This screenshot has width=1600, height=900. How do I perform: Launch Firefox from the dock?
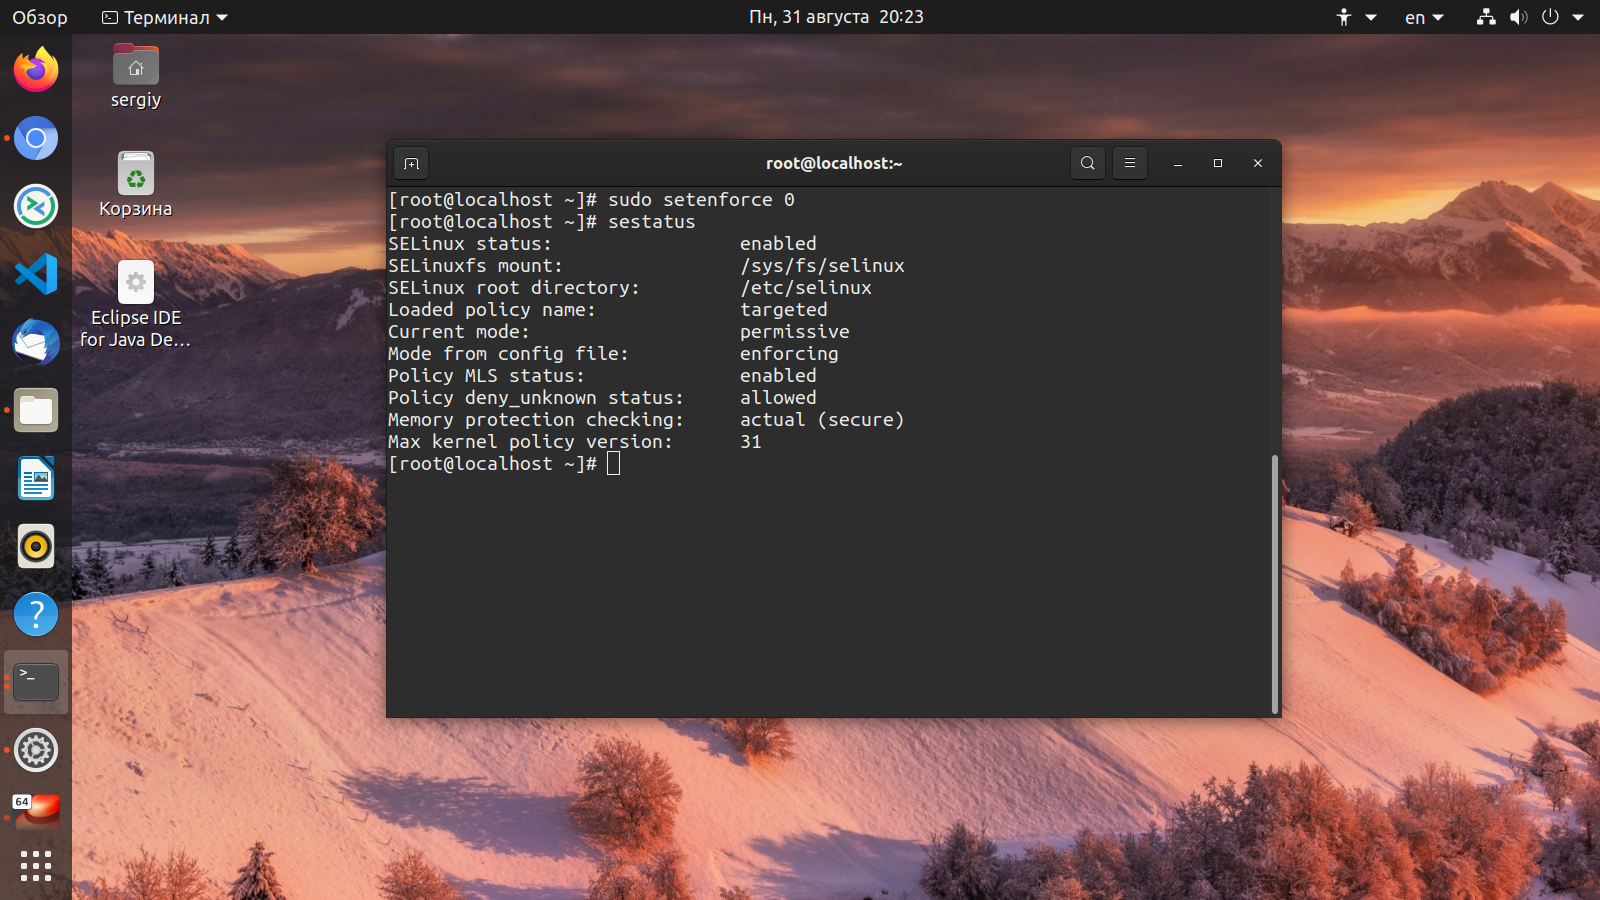tap(36, 70)
